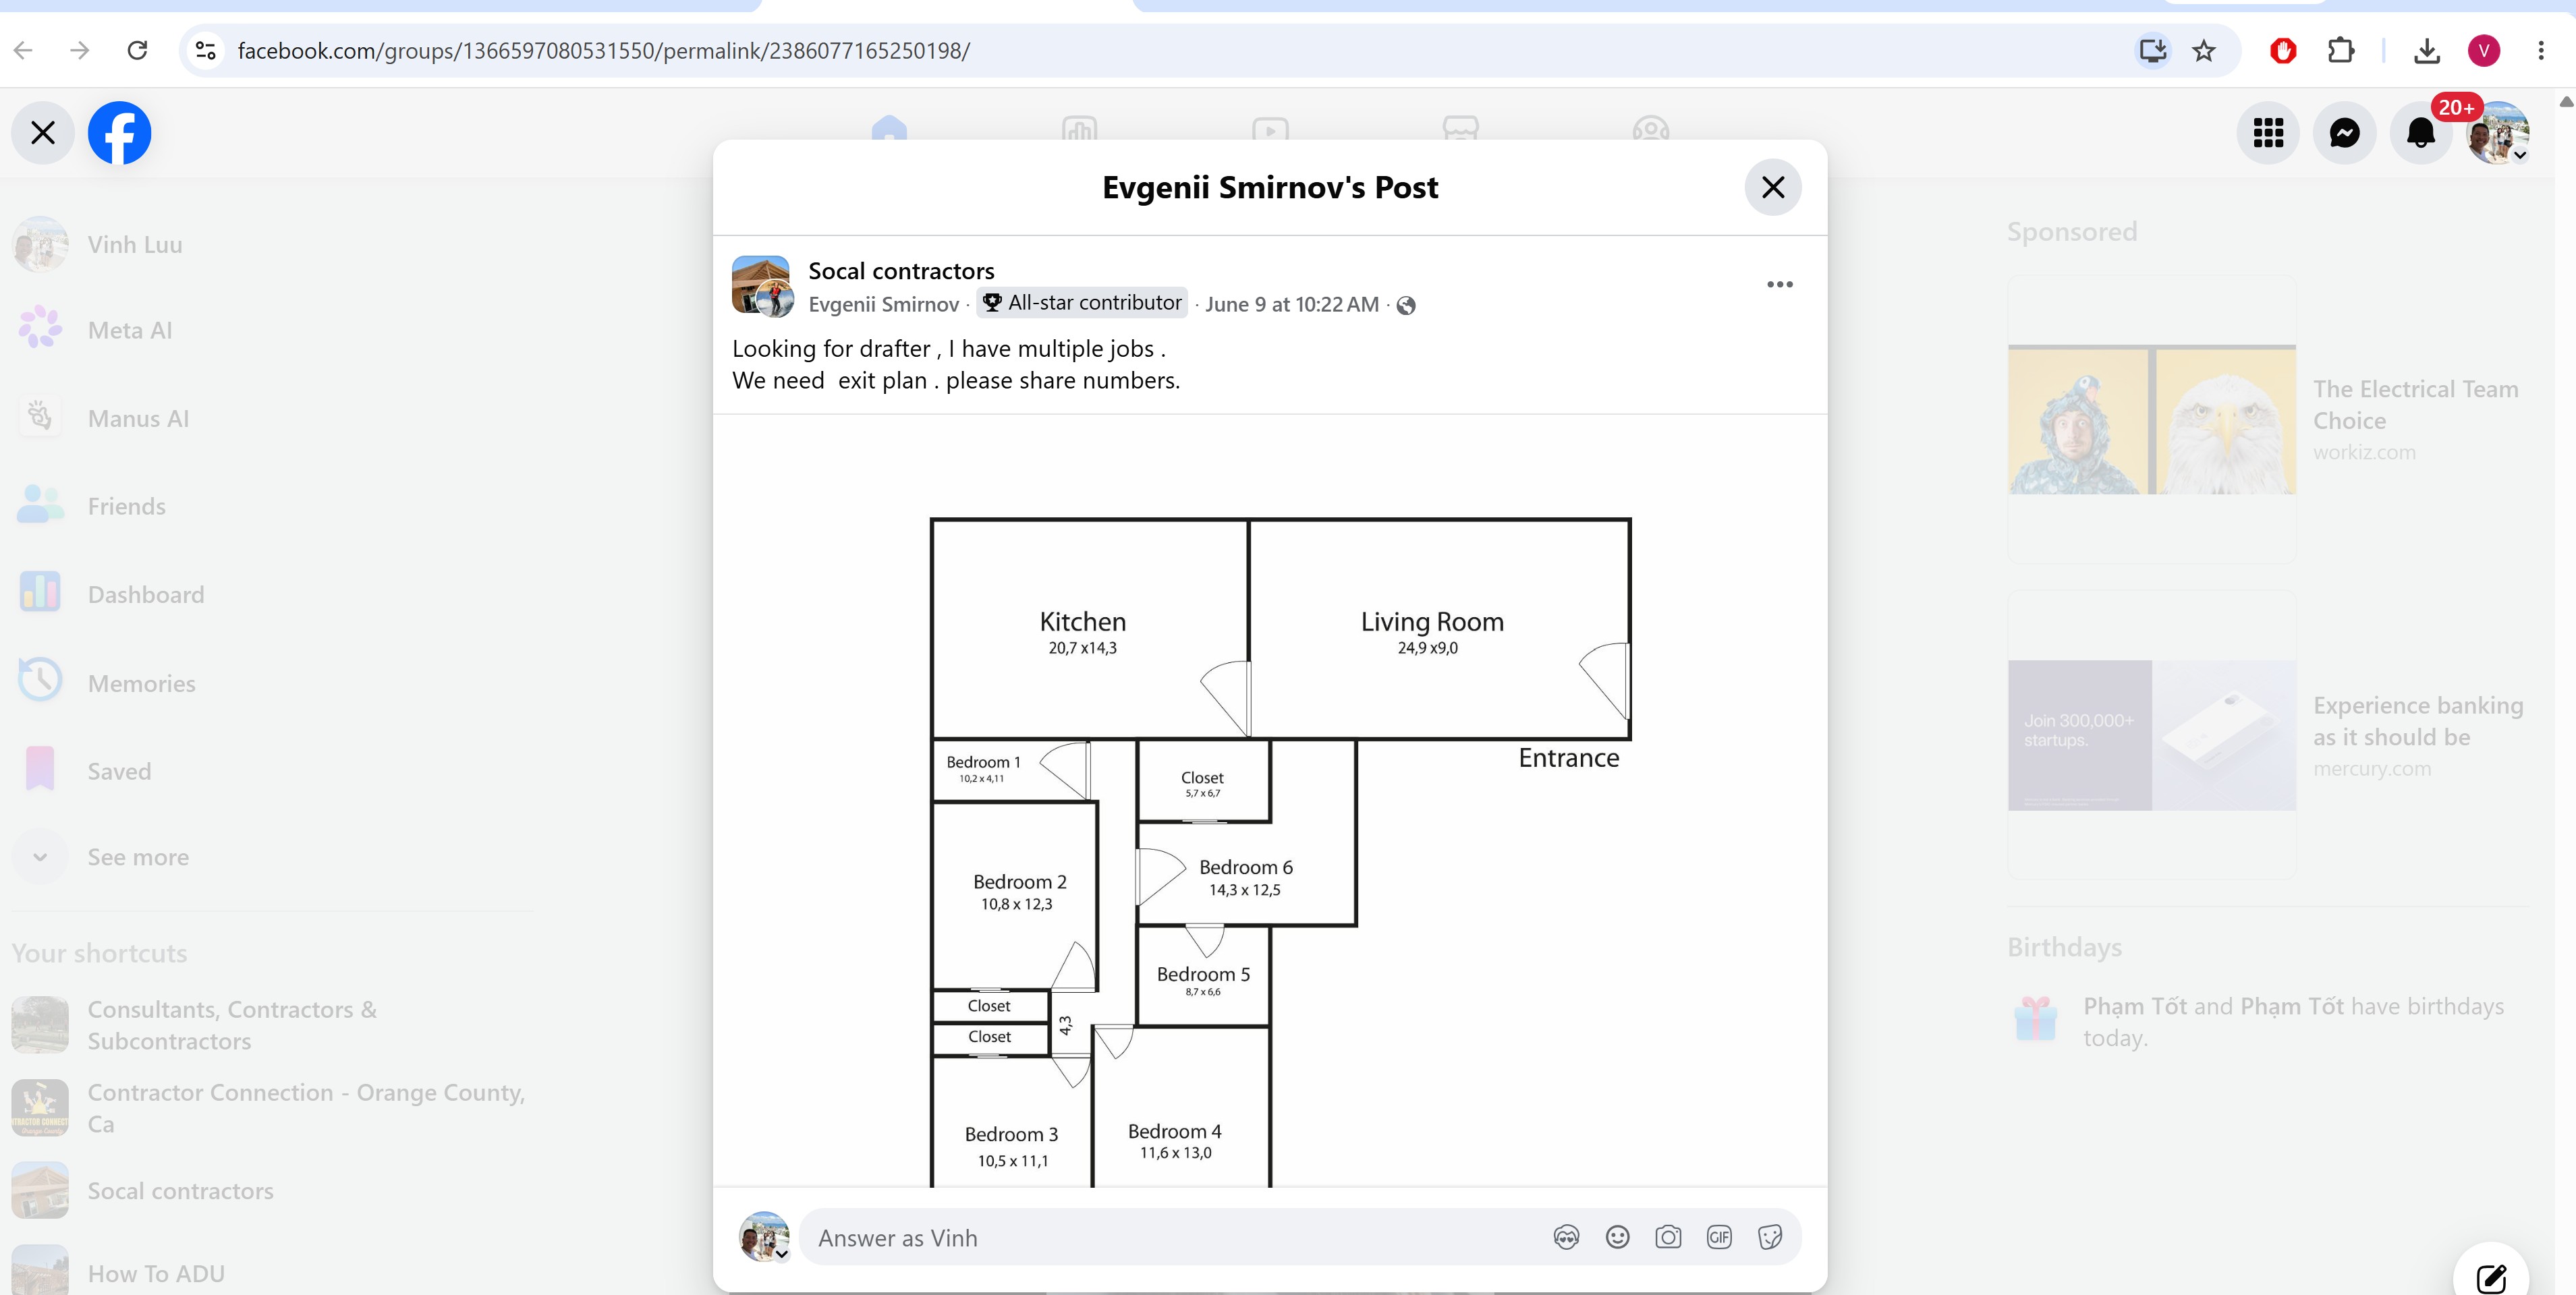Open the red ad blocker extension

click(x=2283, y=50)
